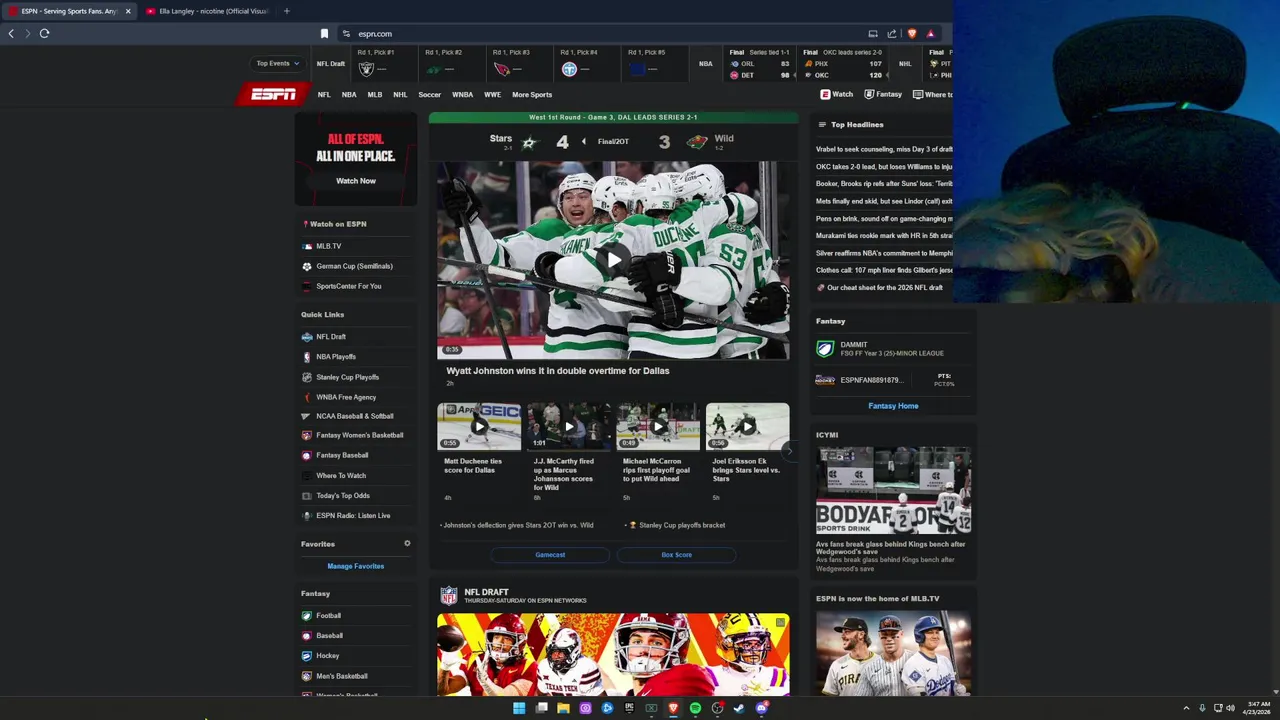Click the DAMMIT fantasy team logo
The width and height of the screenshot is (1280, 720).
point(825,349)
